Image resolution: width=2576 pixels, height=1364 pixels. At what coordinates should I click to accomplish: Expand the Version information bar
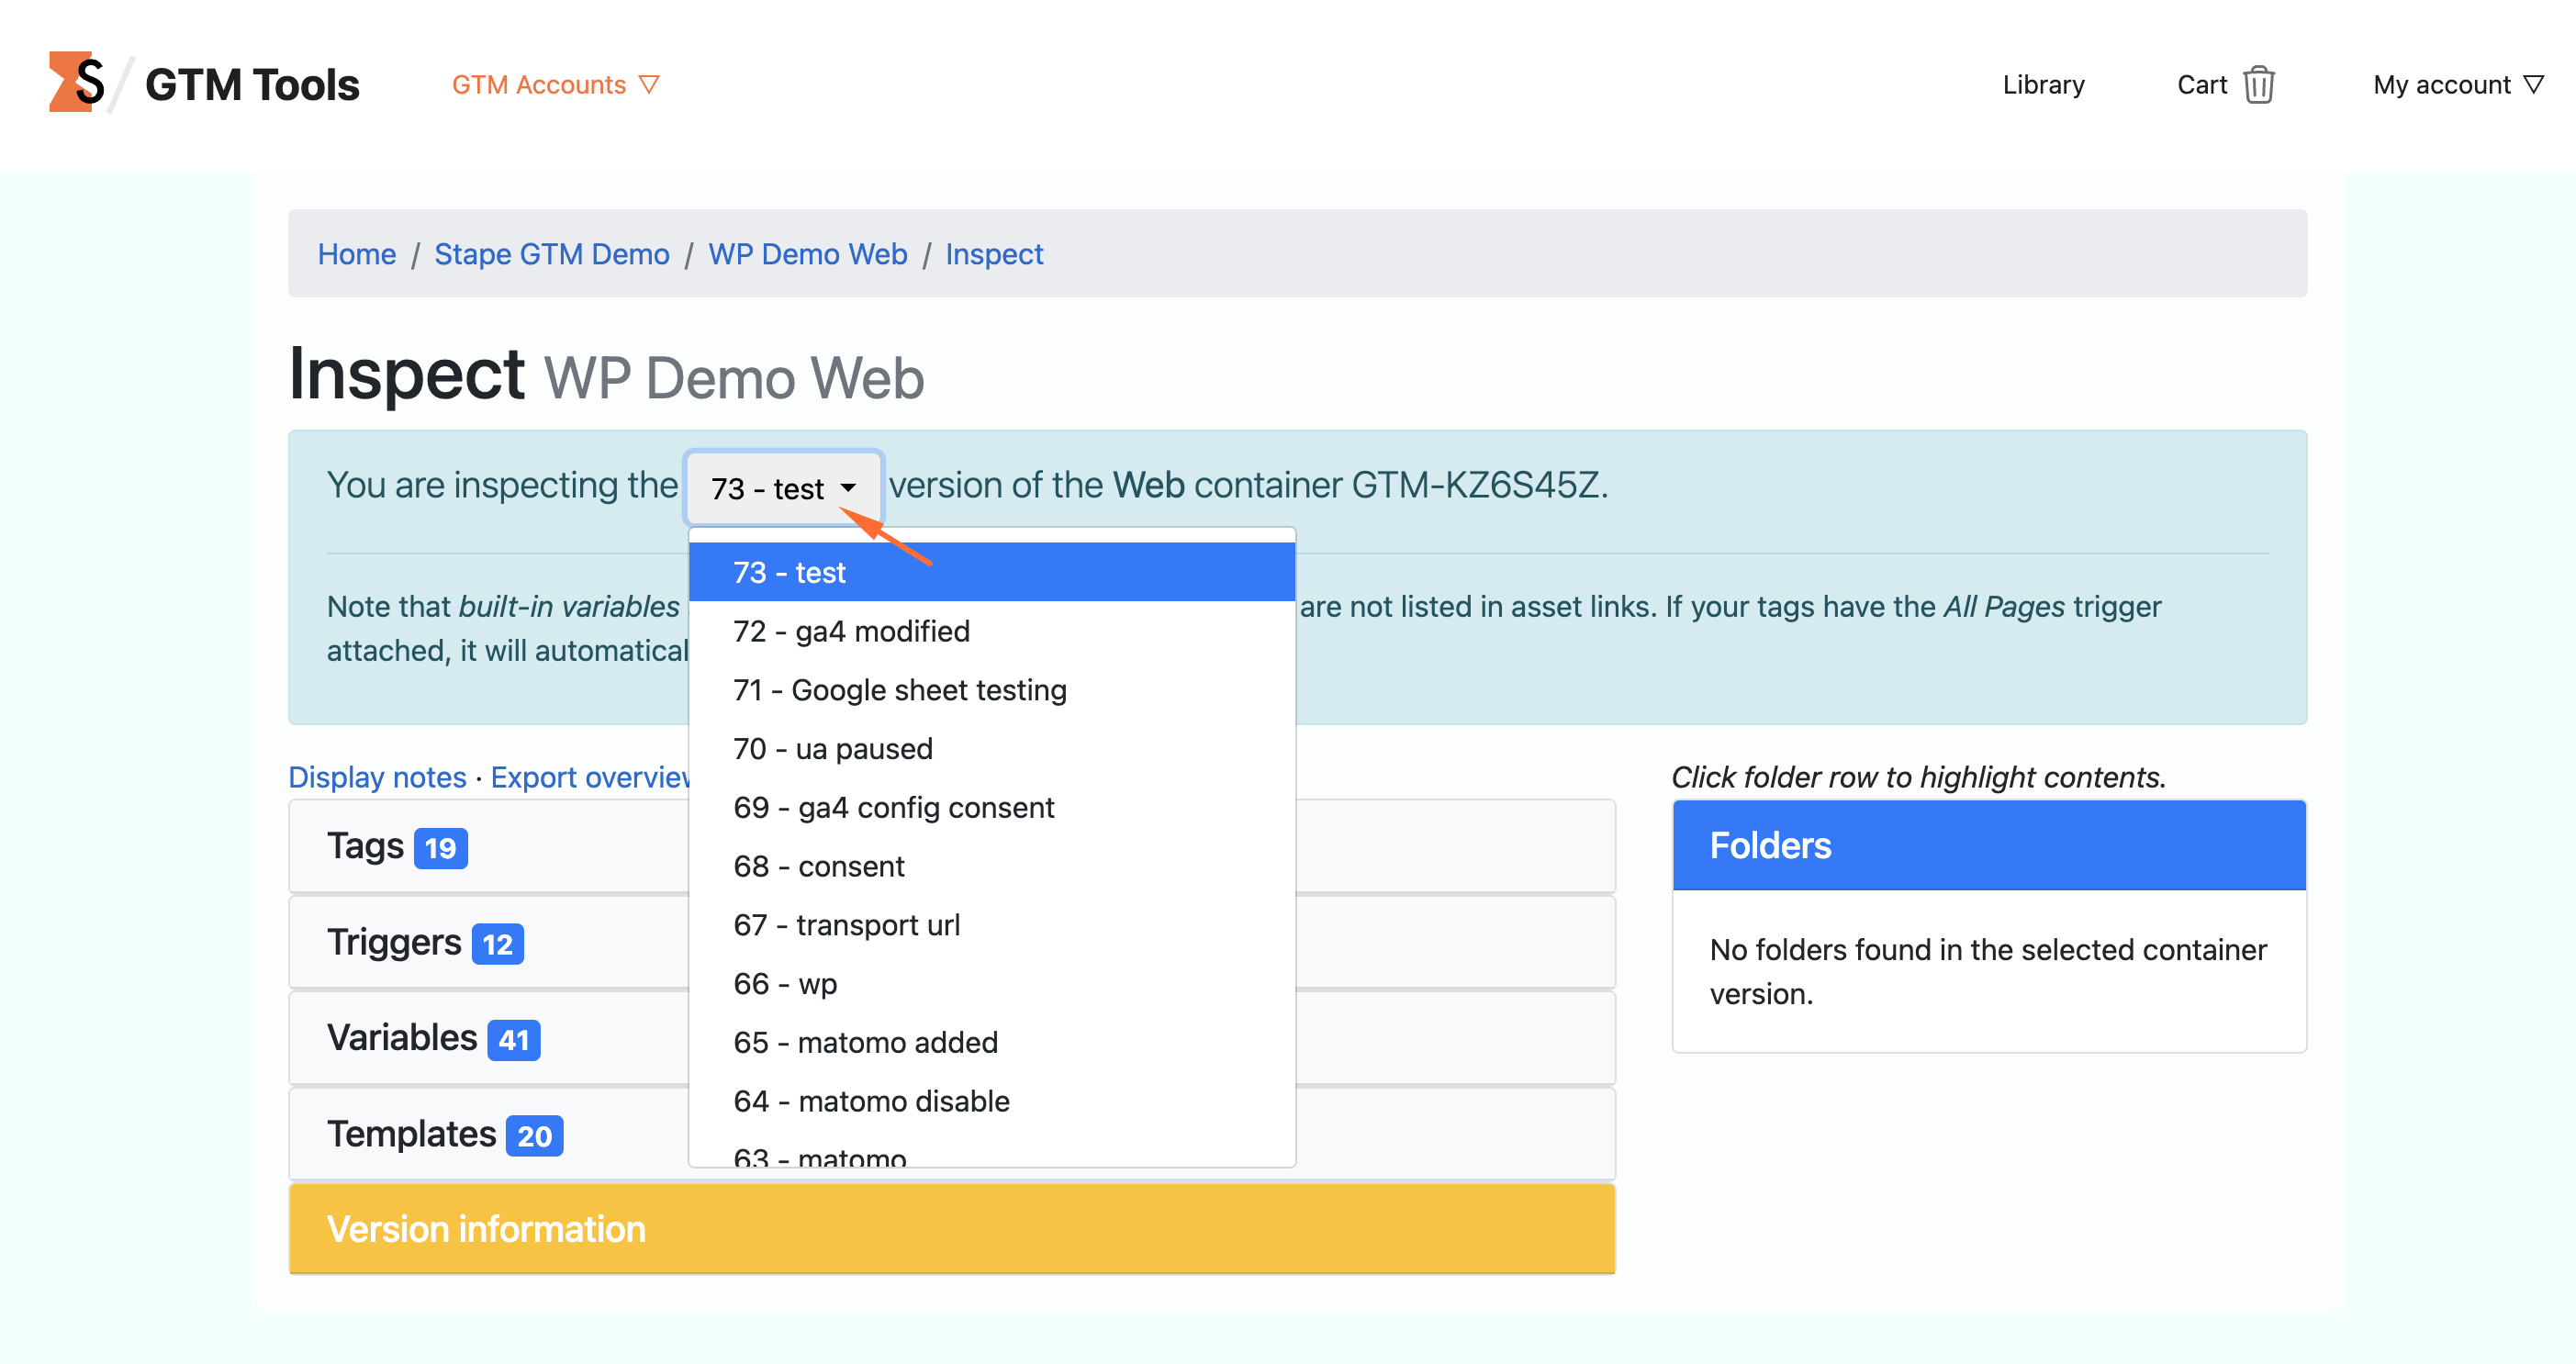[x=487, y=1228]
